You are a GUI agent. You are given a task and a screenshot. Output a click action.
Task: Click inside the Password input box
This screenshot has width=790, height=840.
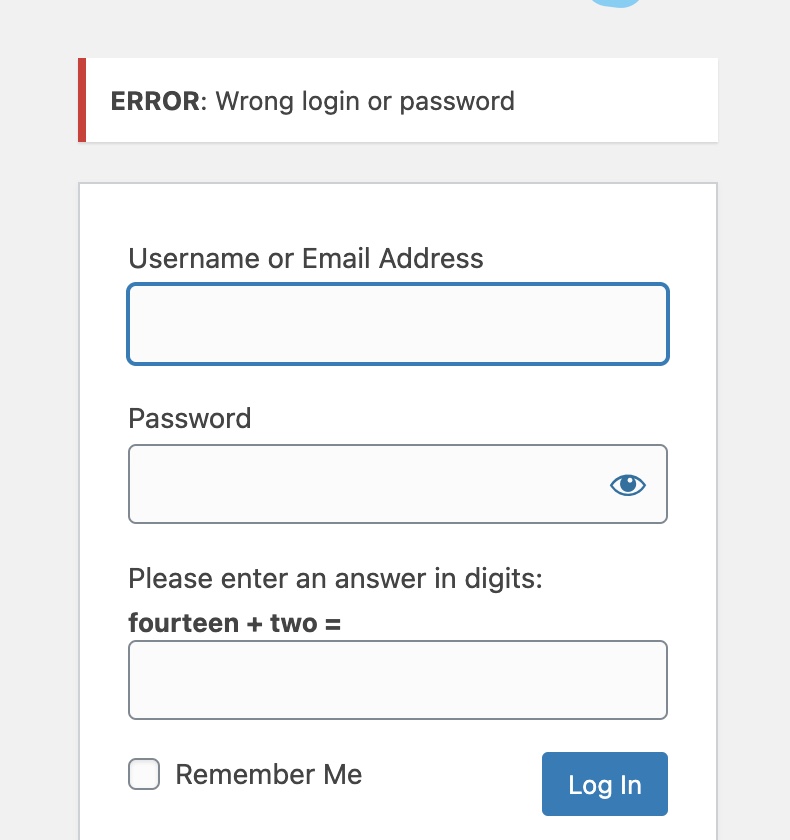[360, 484]
